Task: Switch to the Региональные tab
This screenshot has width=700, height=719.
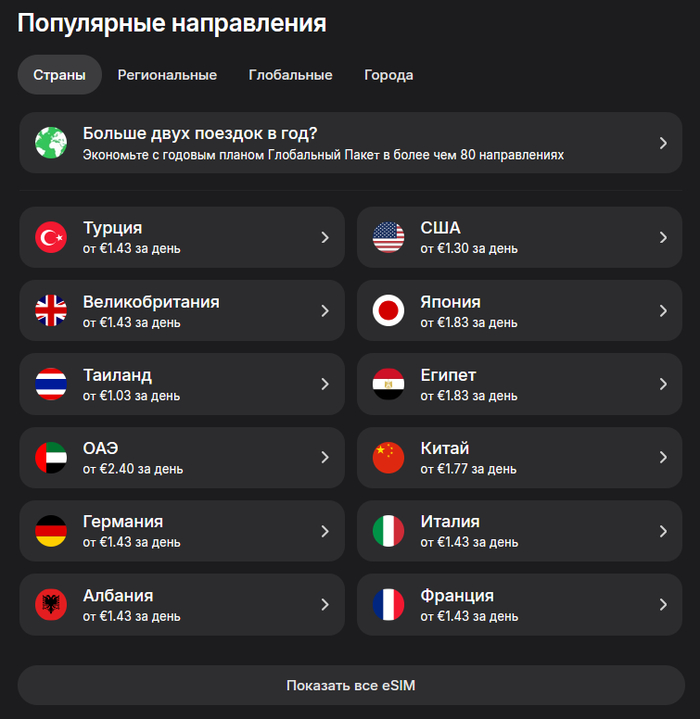Action: click(x=167, y=75)
